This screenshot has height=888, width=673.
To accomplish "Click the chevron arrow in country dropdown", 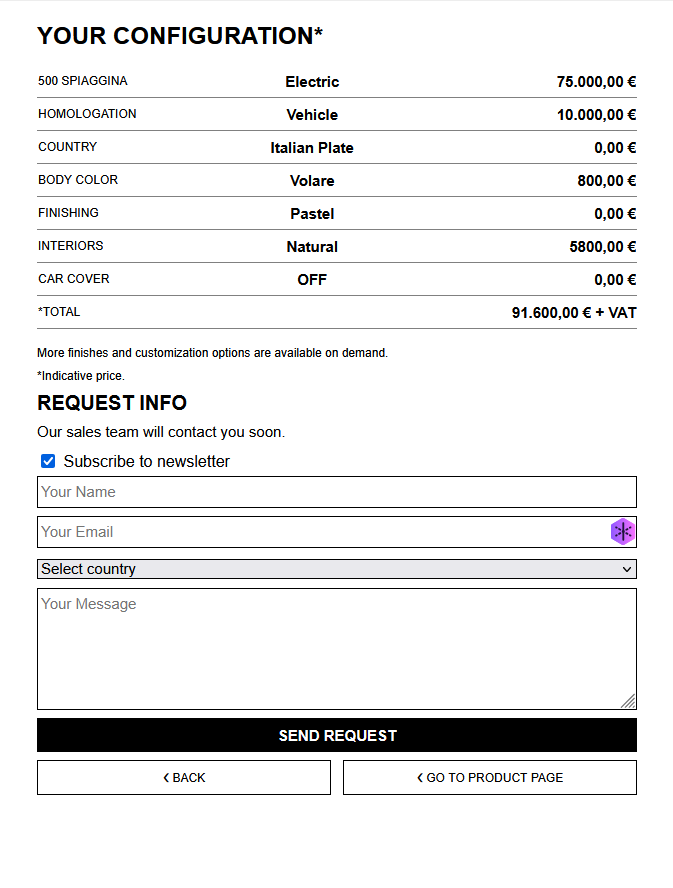I will tap(627, 569).
